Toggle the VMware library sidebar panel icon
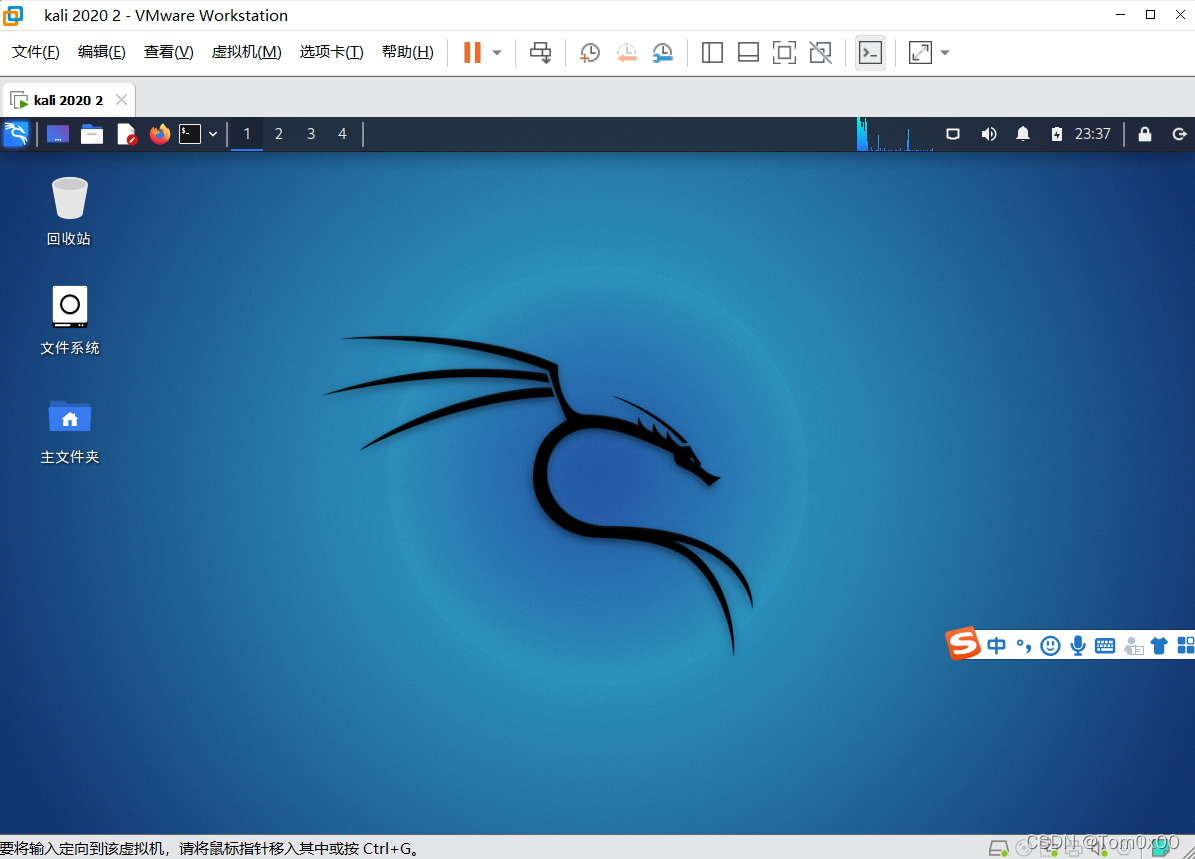The image size is (1195, 859). click(712, 53)
